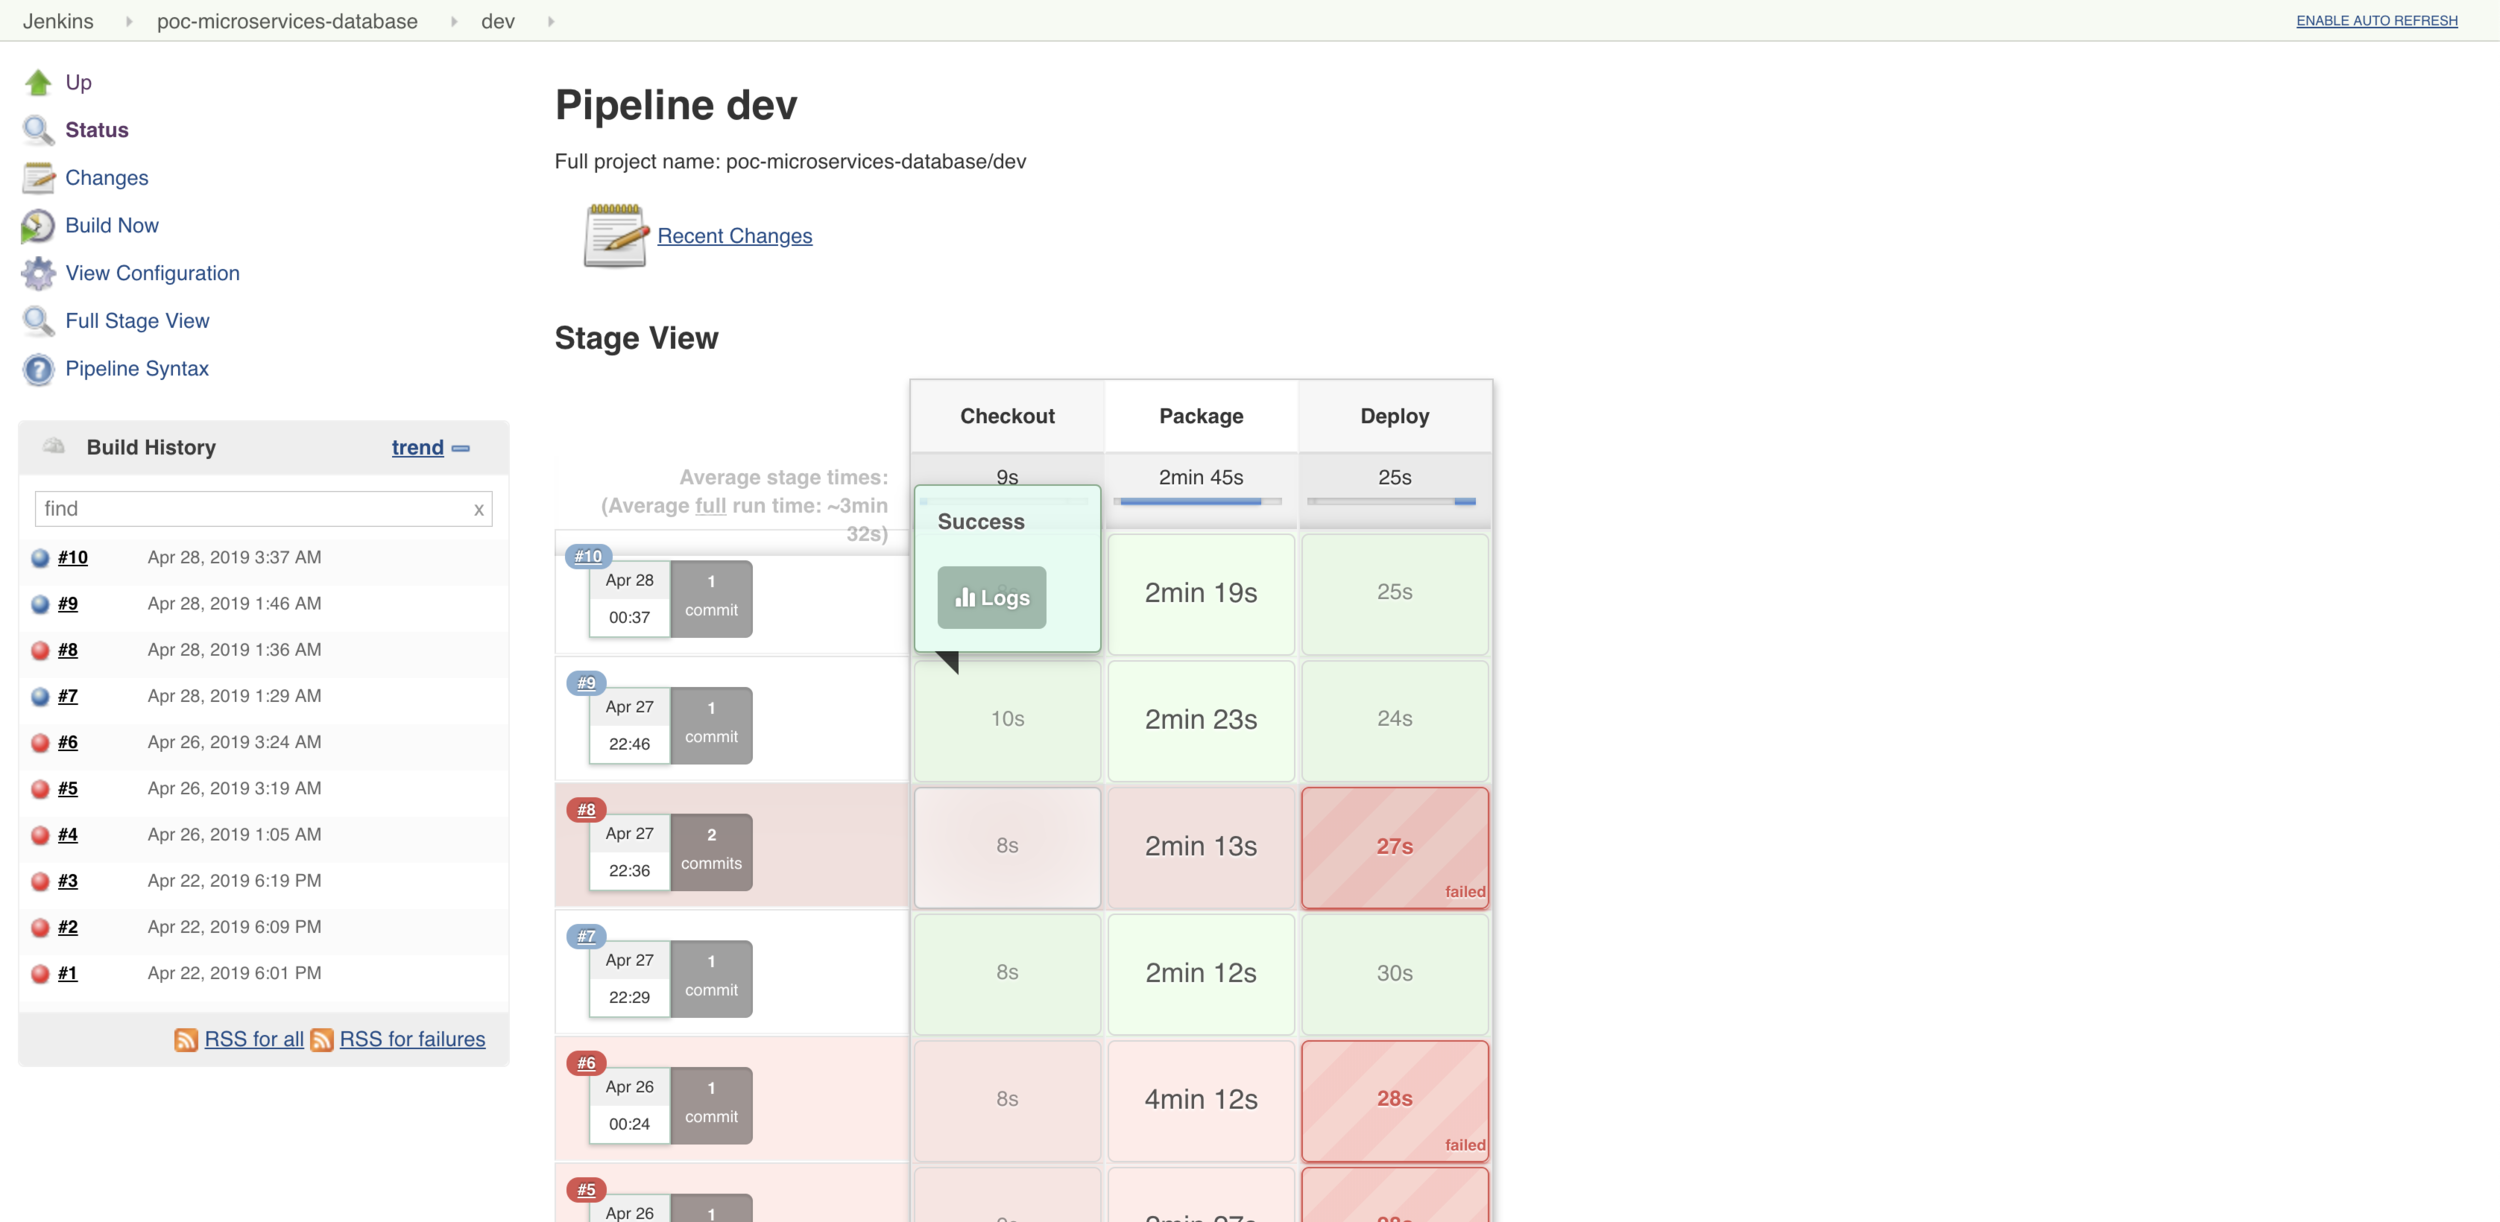Click the find input in Build History

[x=250, y=509]
